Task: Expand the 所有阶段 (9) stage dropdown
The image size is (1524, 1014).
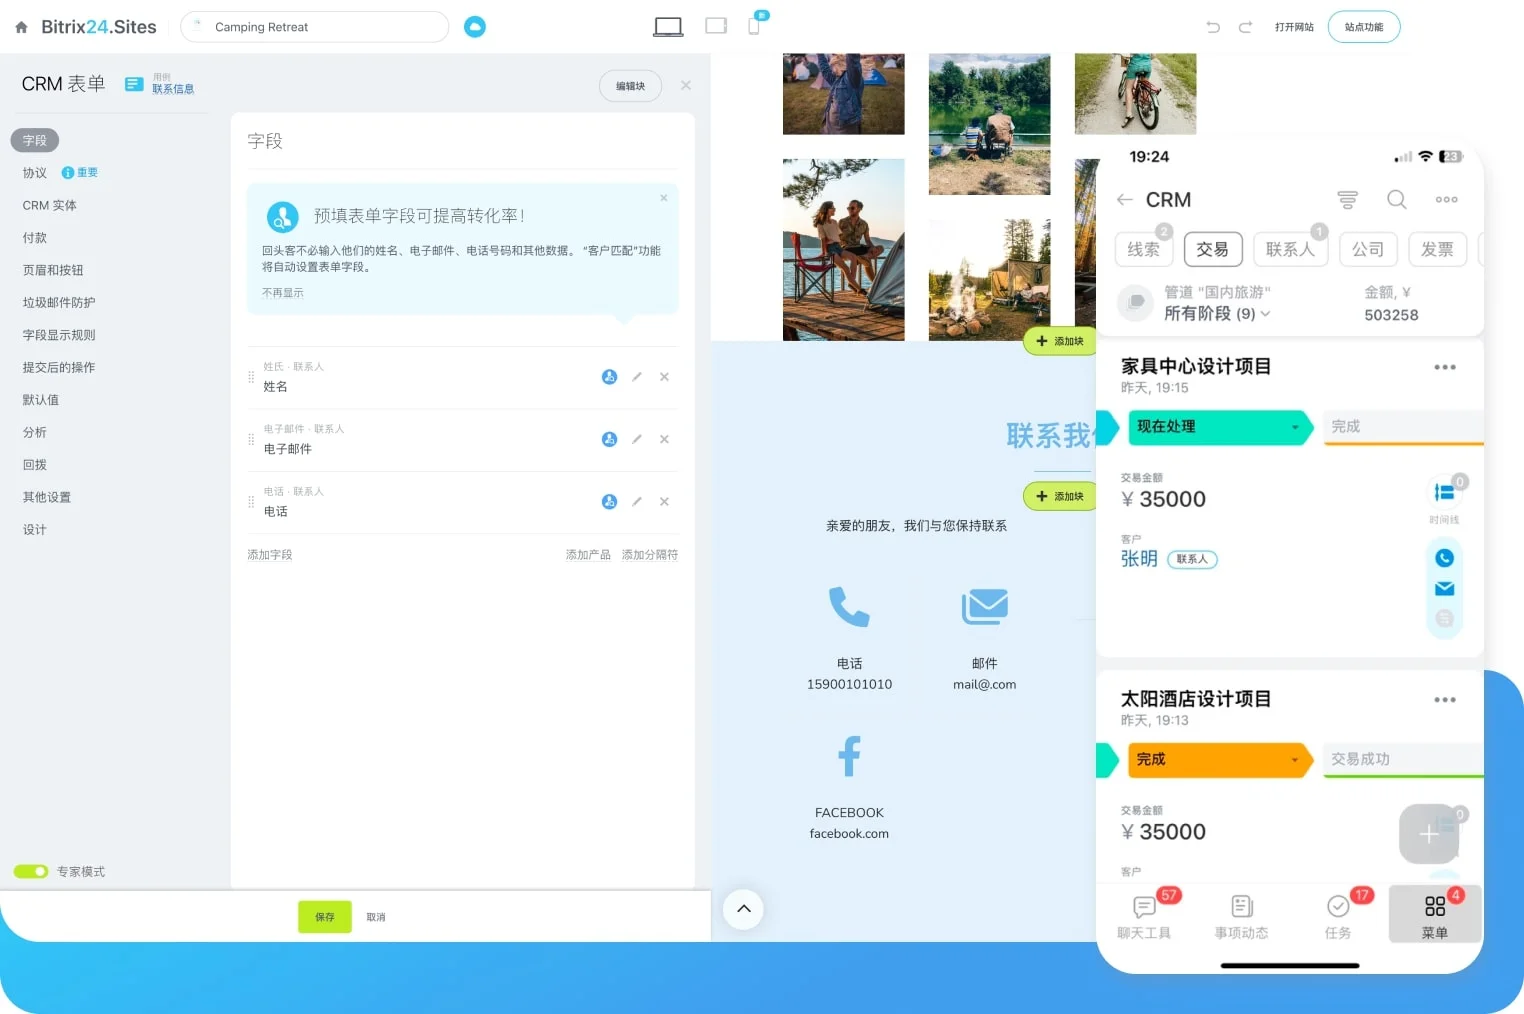Action: coord(1217,314)
